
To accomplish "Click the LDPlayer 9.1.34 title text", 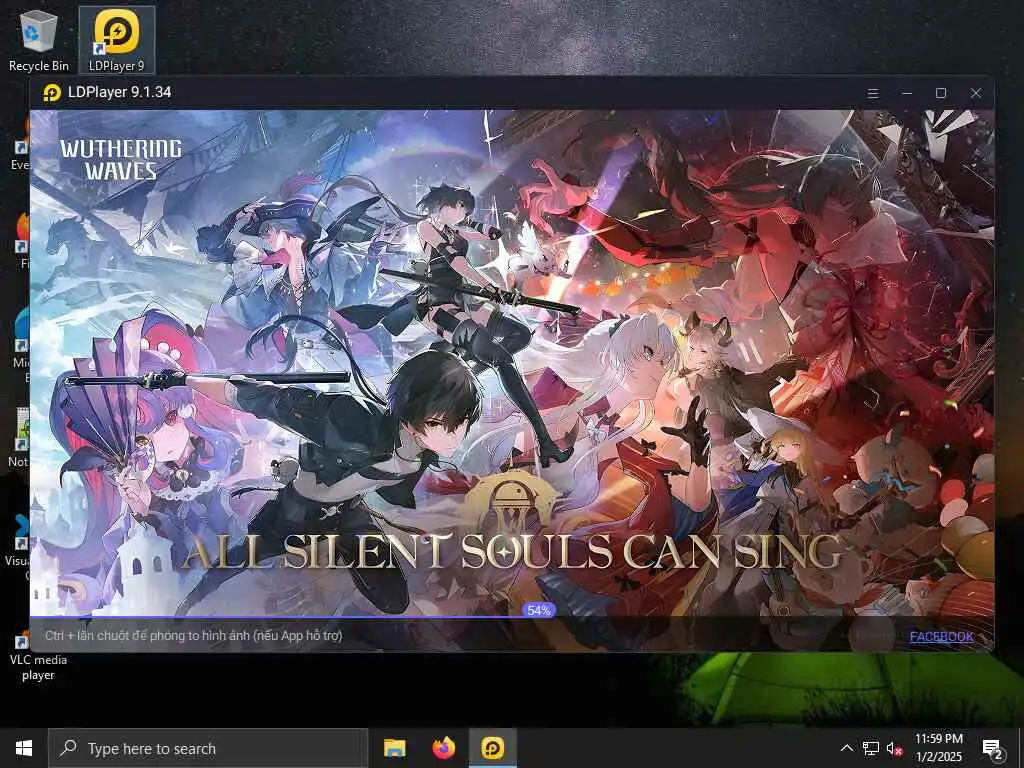I will tap(120, 92).
